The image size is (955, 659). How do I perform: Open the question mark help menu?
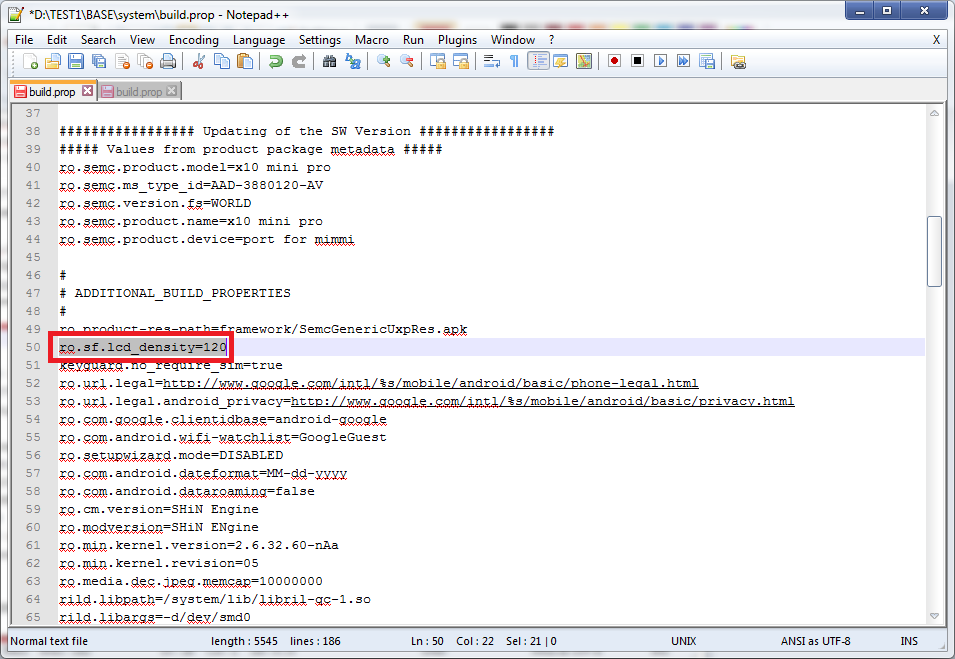552,40
